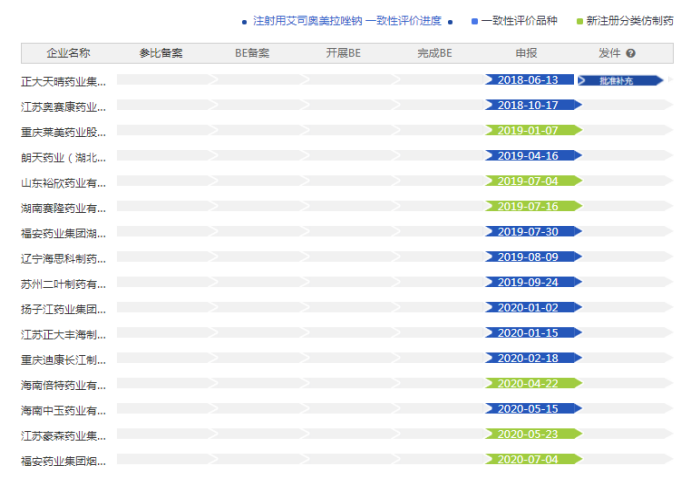697x478 pixels.
Task: Click the 开展BE column header
Action: coord(343,53)
